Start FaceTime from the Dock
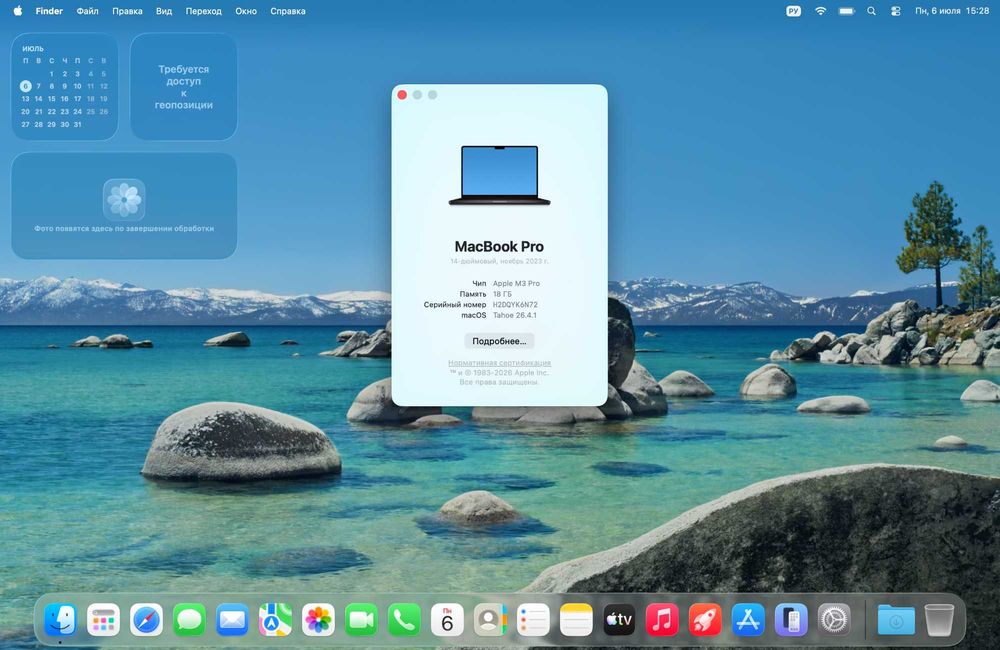1000x650 pixels. [361, 619]
